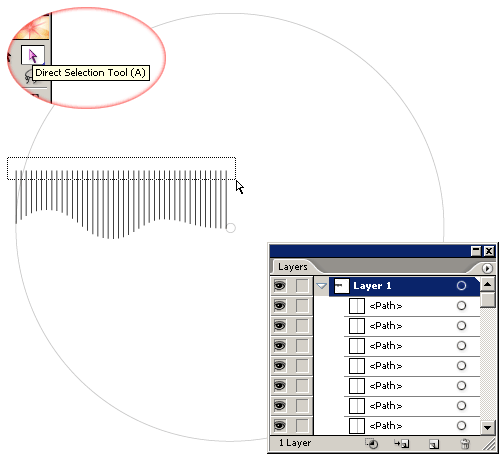Click the Create New Layer icon

coord(434,444)
